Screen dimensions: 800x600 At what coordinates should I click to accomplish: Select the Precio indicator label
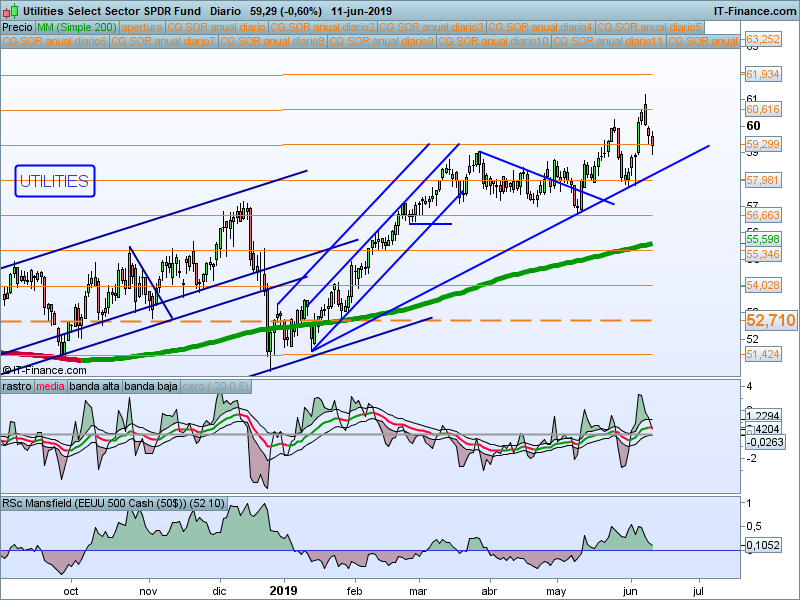[x=17, y=27]
